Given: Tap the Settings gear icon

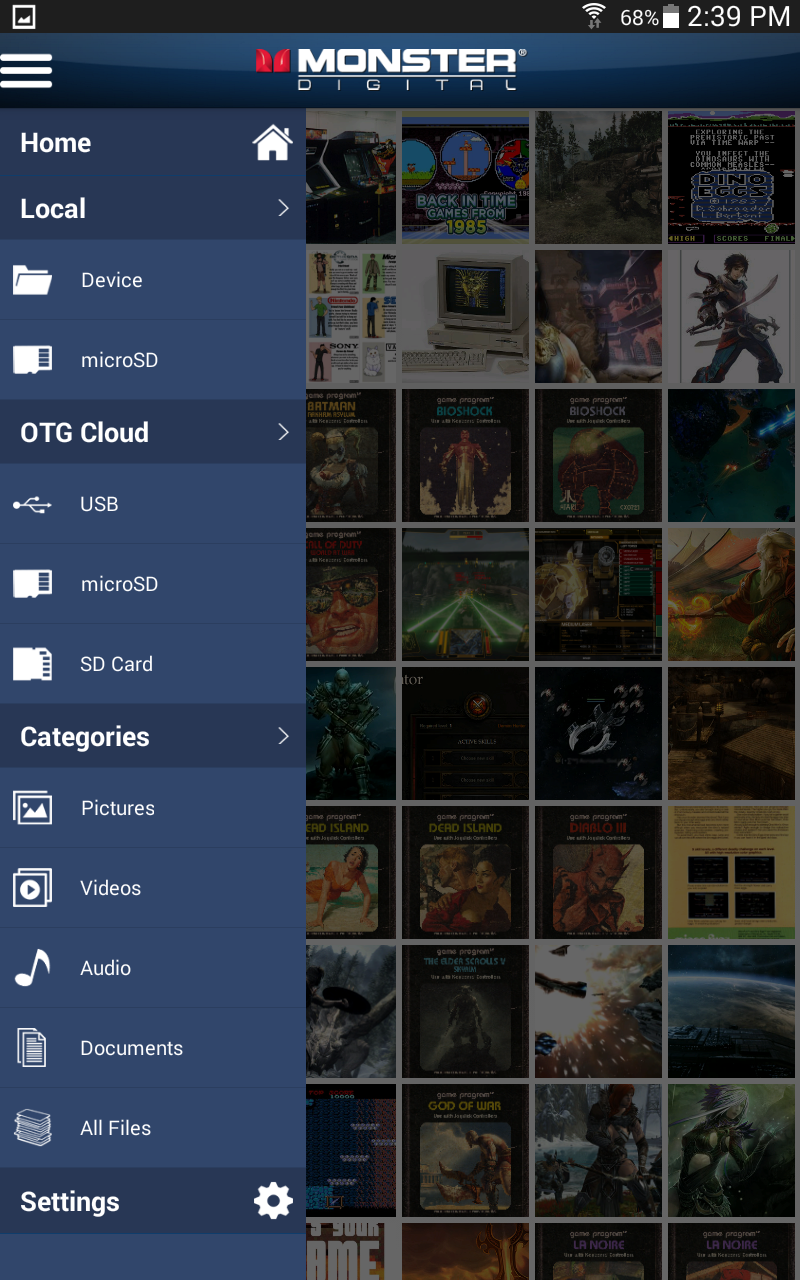Looking at the screenshot, I should pos(273,1201).
